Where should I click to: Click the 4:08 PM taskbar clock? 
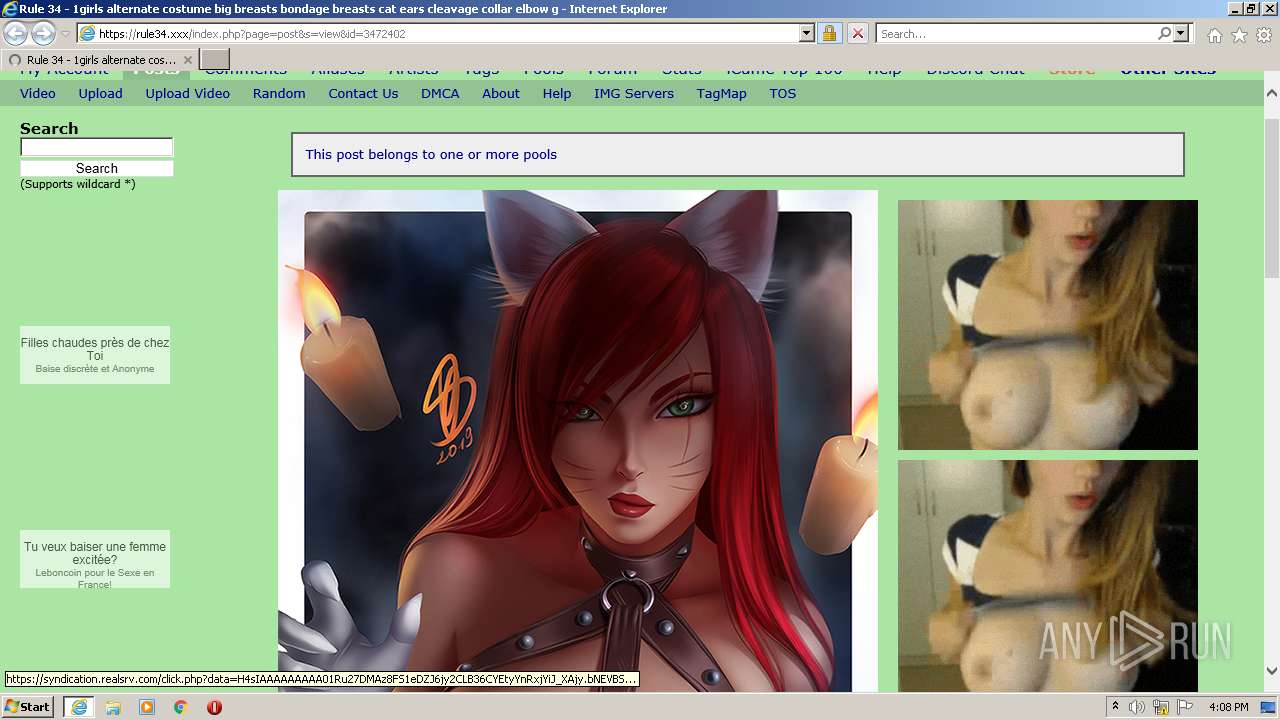[x=1228, y=707]
